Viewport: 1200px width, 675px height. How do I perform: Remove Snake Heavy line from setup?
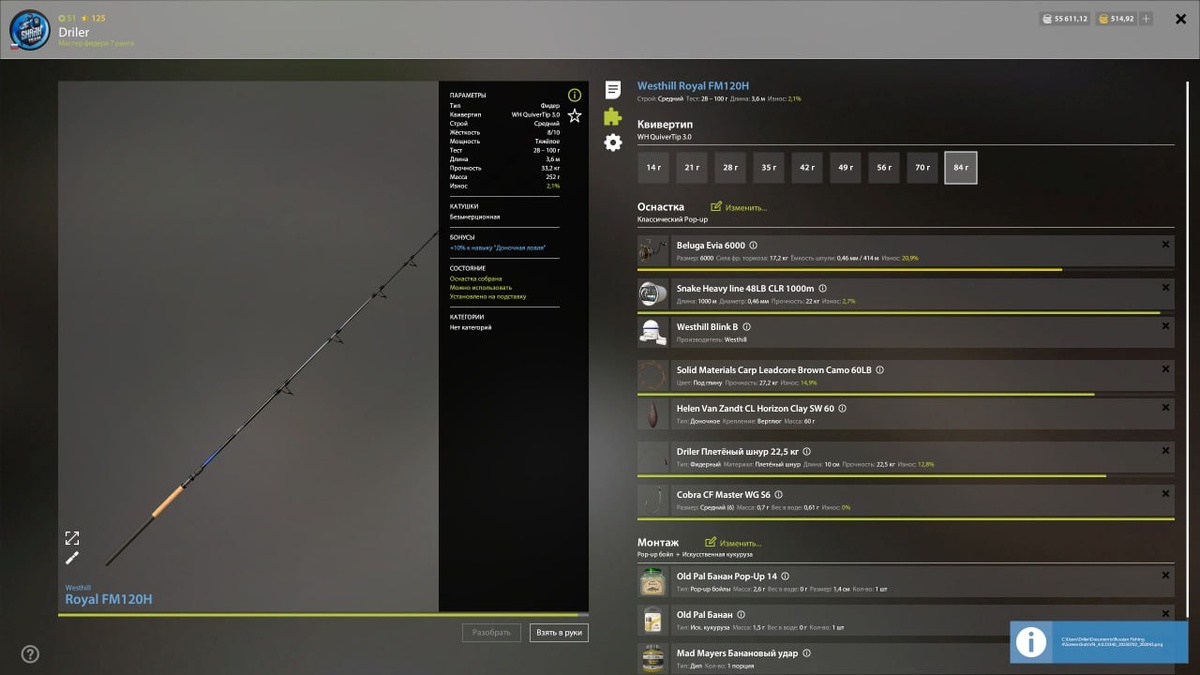point(1165,288)
